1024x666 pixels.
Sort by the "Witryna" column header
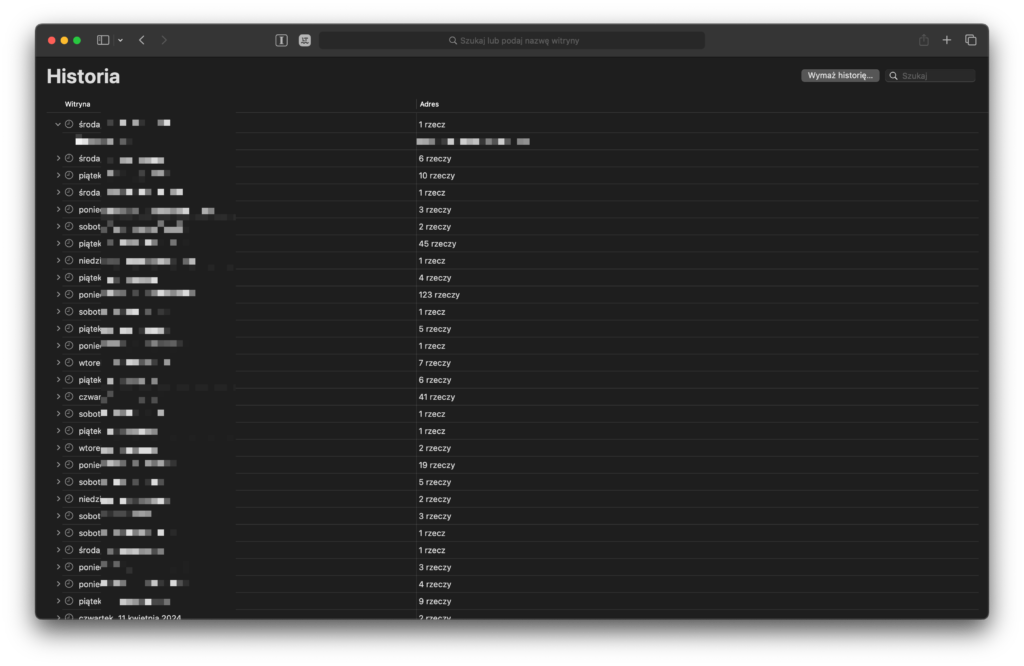coord(78,104)
